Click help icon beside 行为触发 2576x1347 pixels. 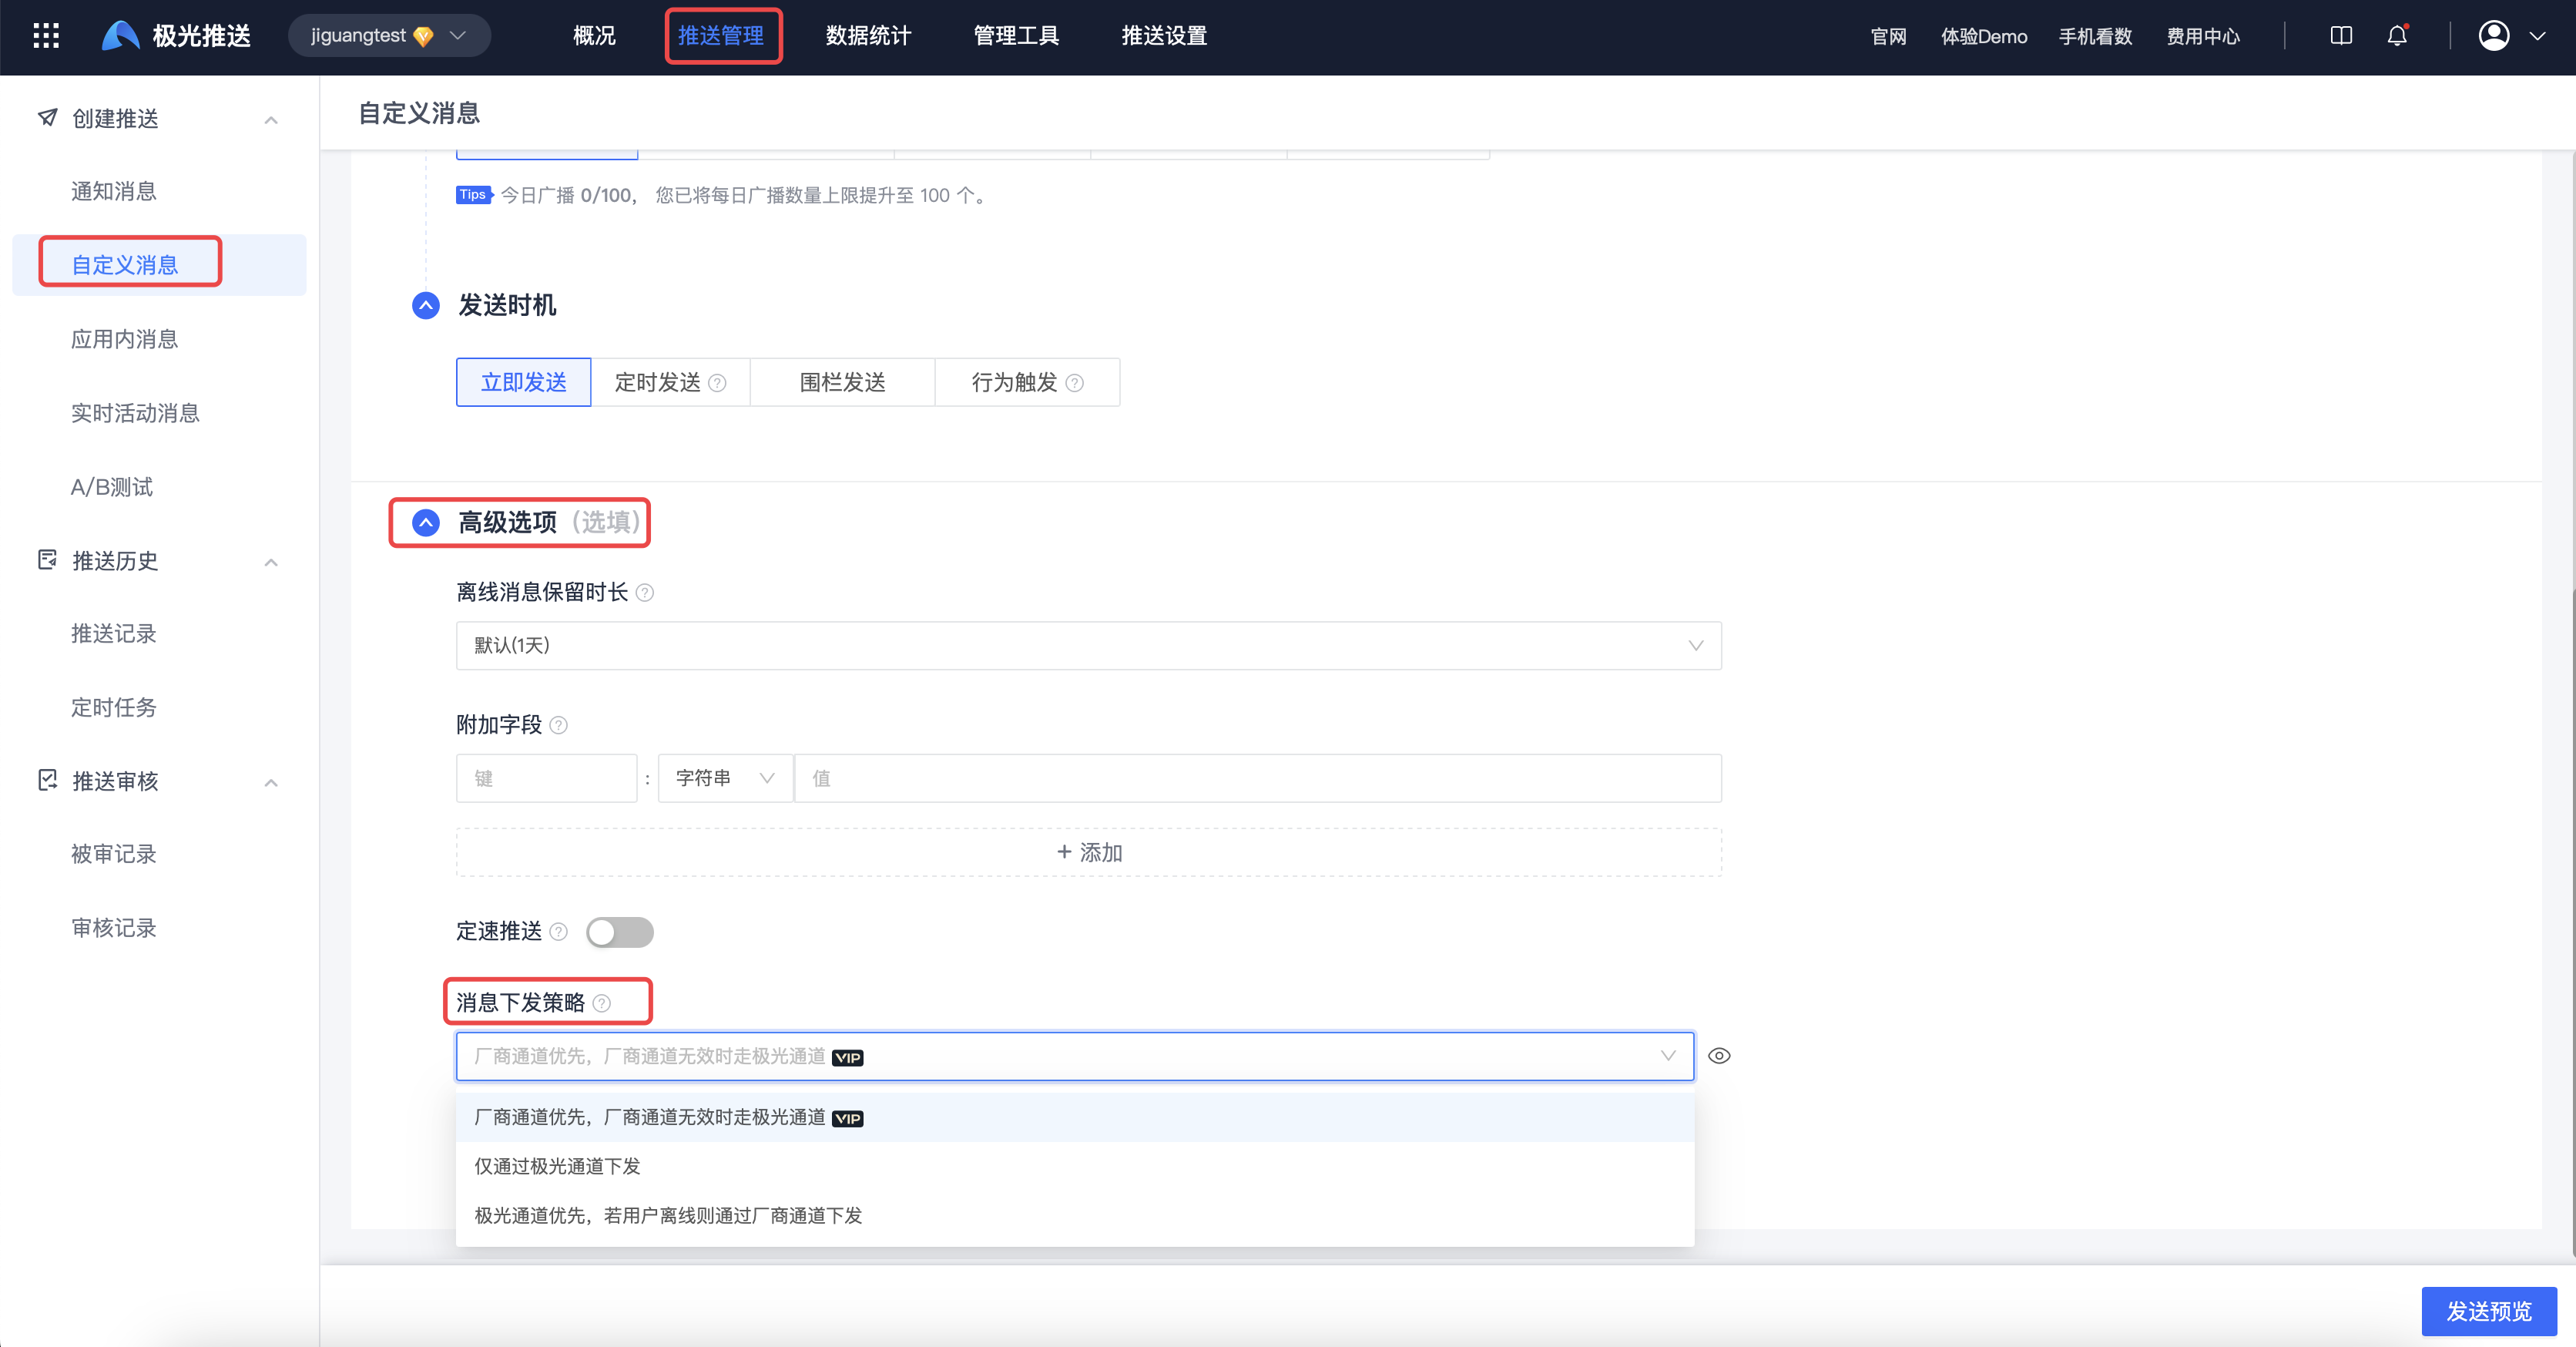pos(1074,383)
